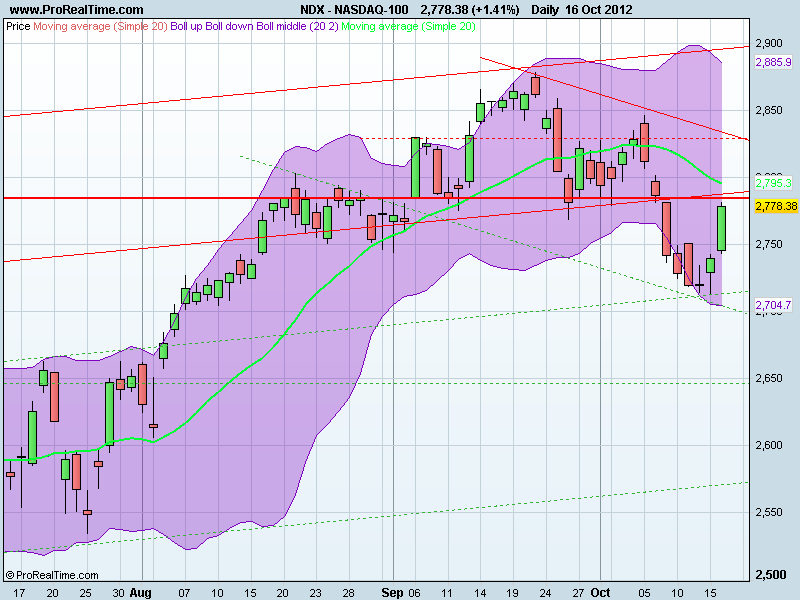Click the 07 date label on time axis
This screenshot has width=800, height=600.
pos(184,593)
